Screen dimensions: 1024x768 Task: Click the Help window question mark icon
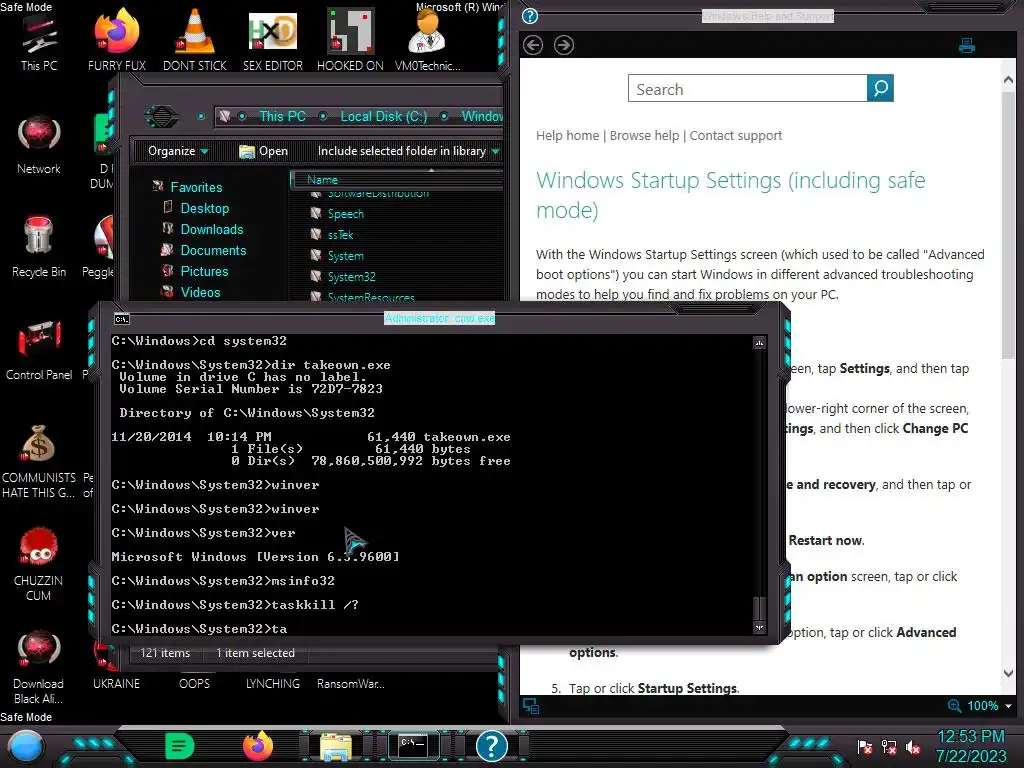coord(530,16)
